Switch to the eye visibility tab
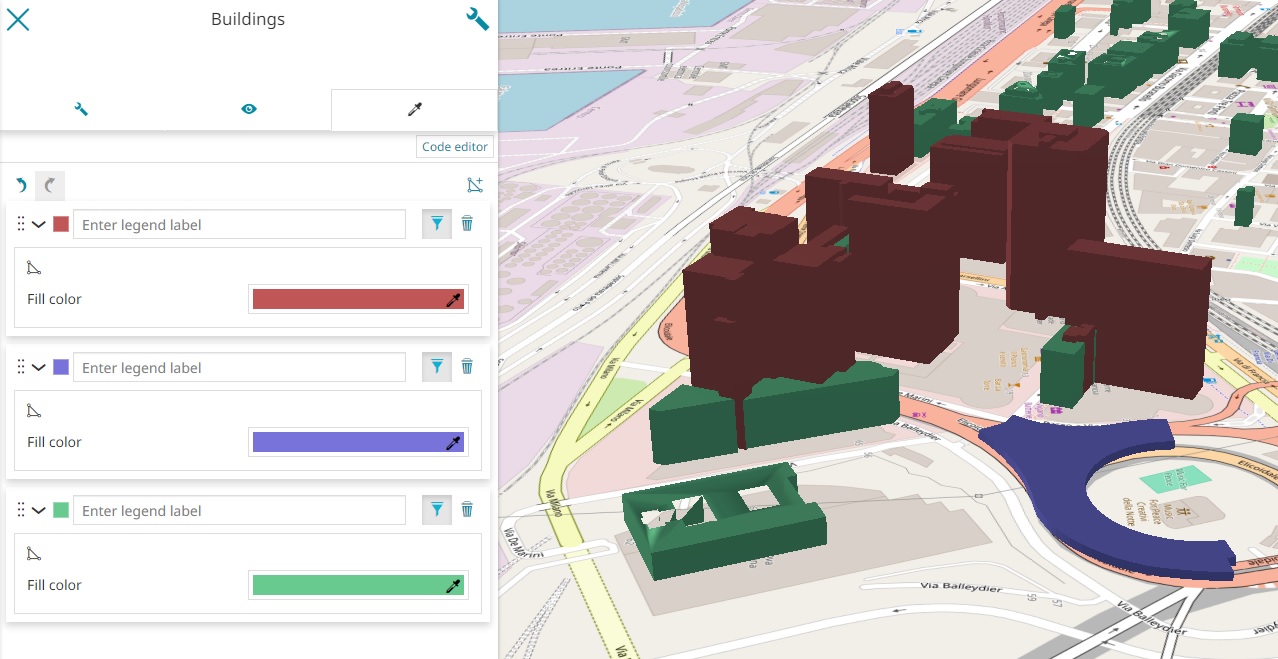Screen dimensions: 1278x659 249,109
